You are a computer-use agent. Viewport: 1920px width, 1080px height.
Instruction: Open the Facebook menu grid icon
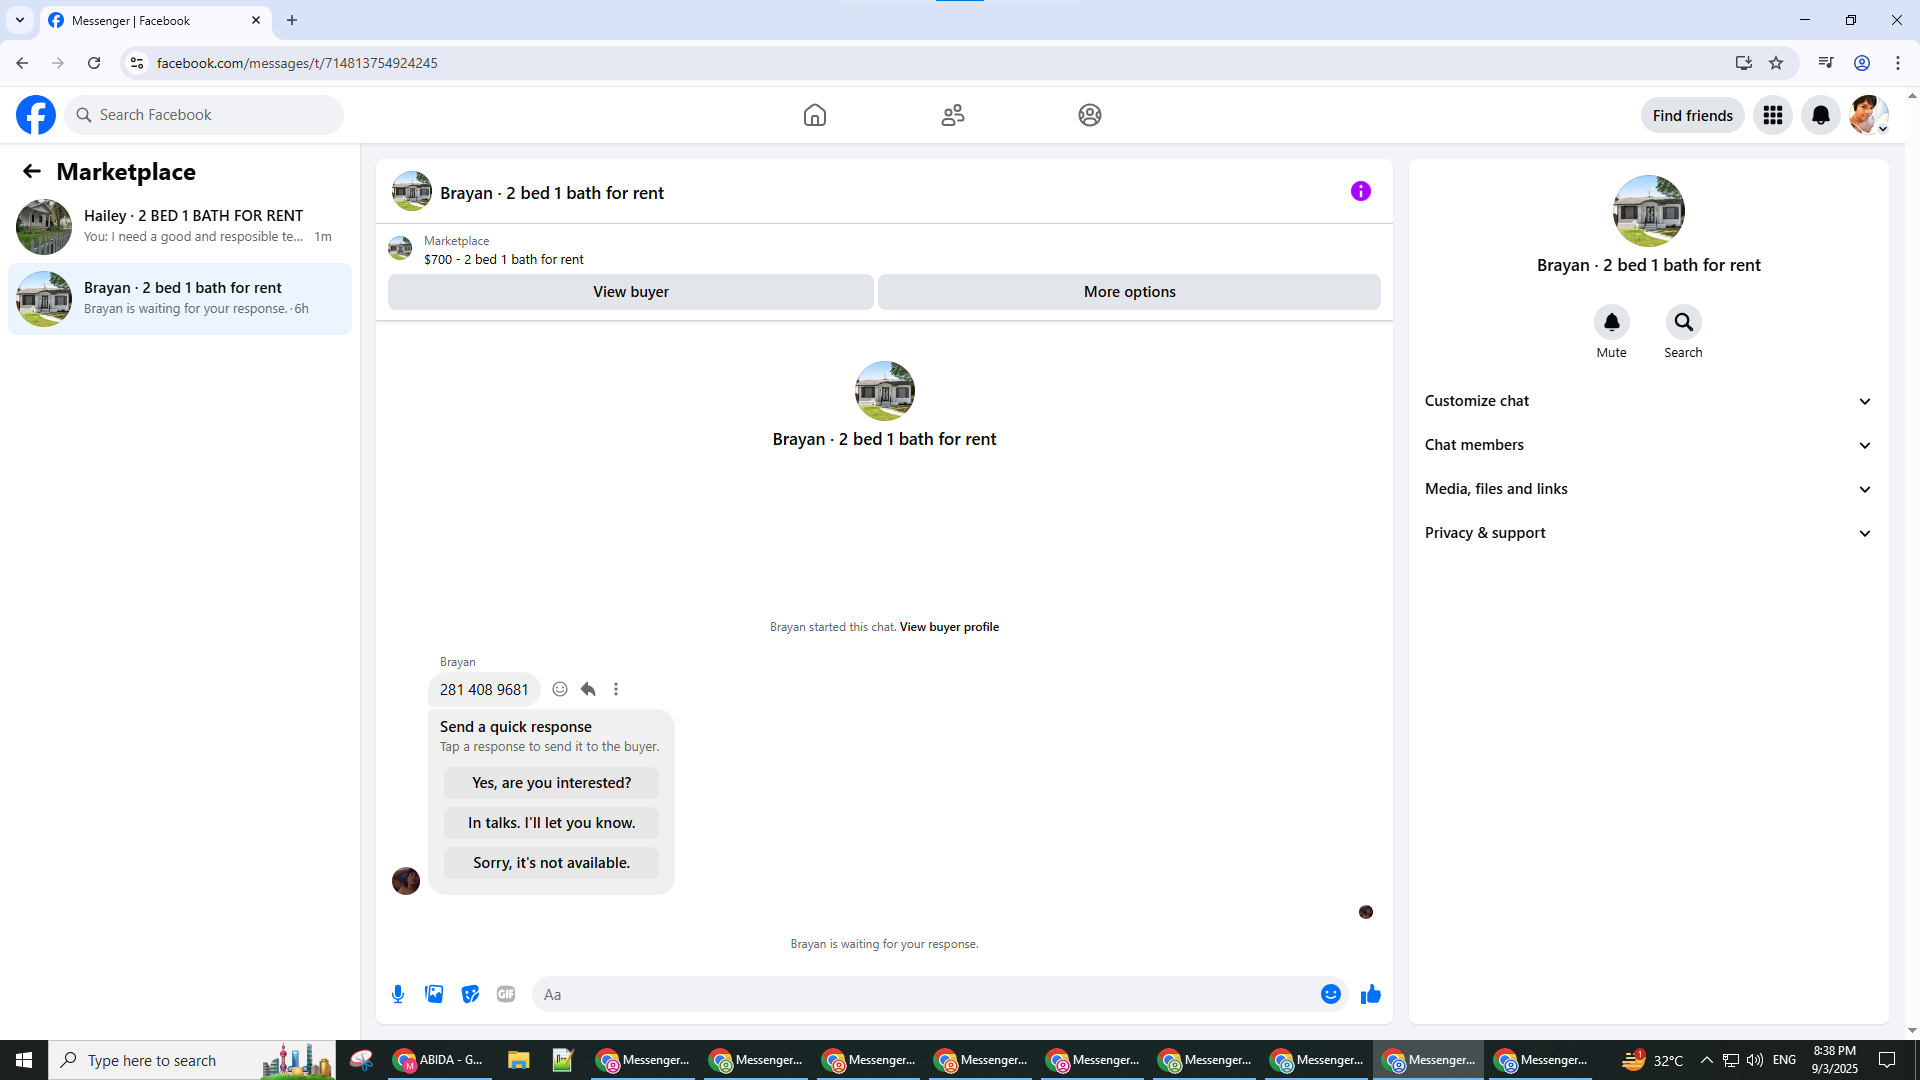click(1773, 115)
